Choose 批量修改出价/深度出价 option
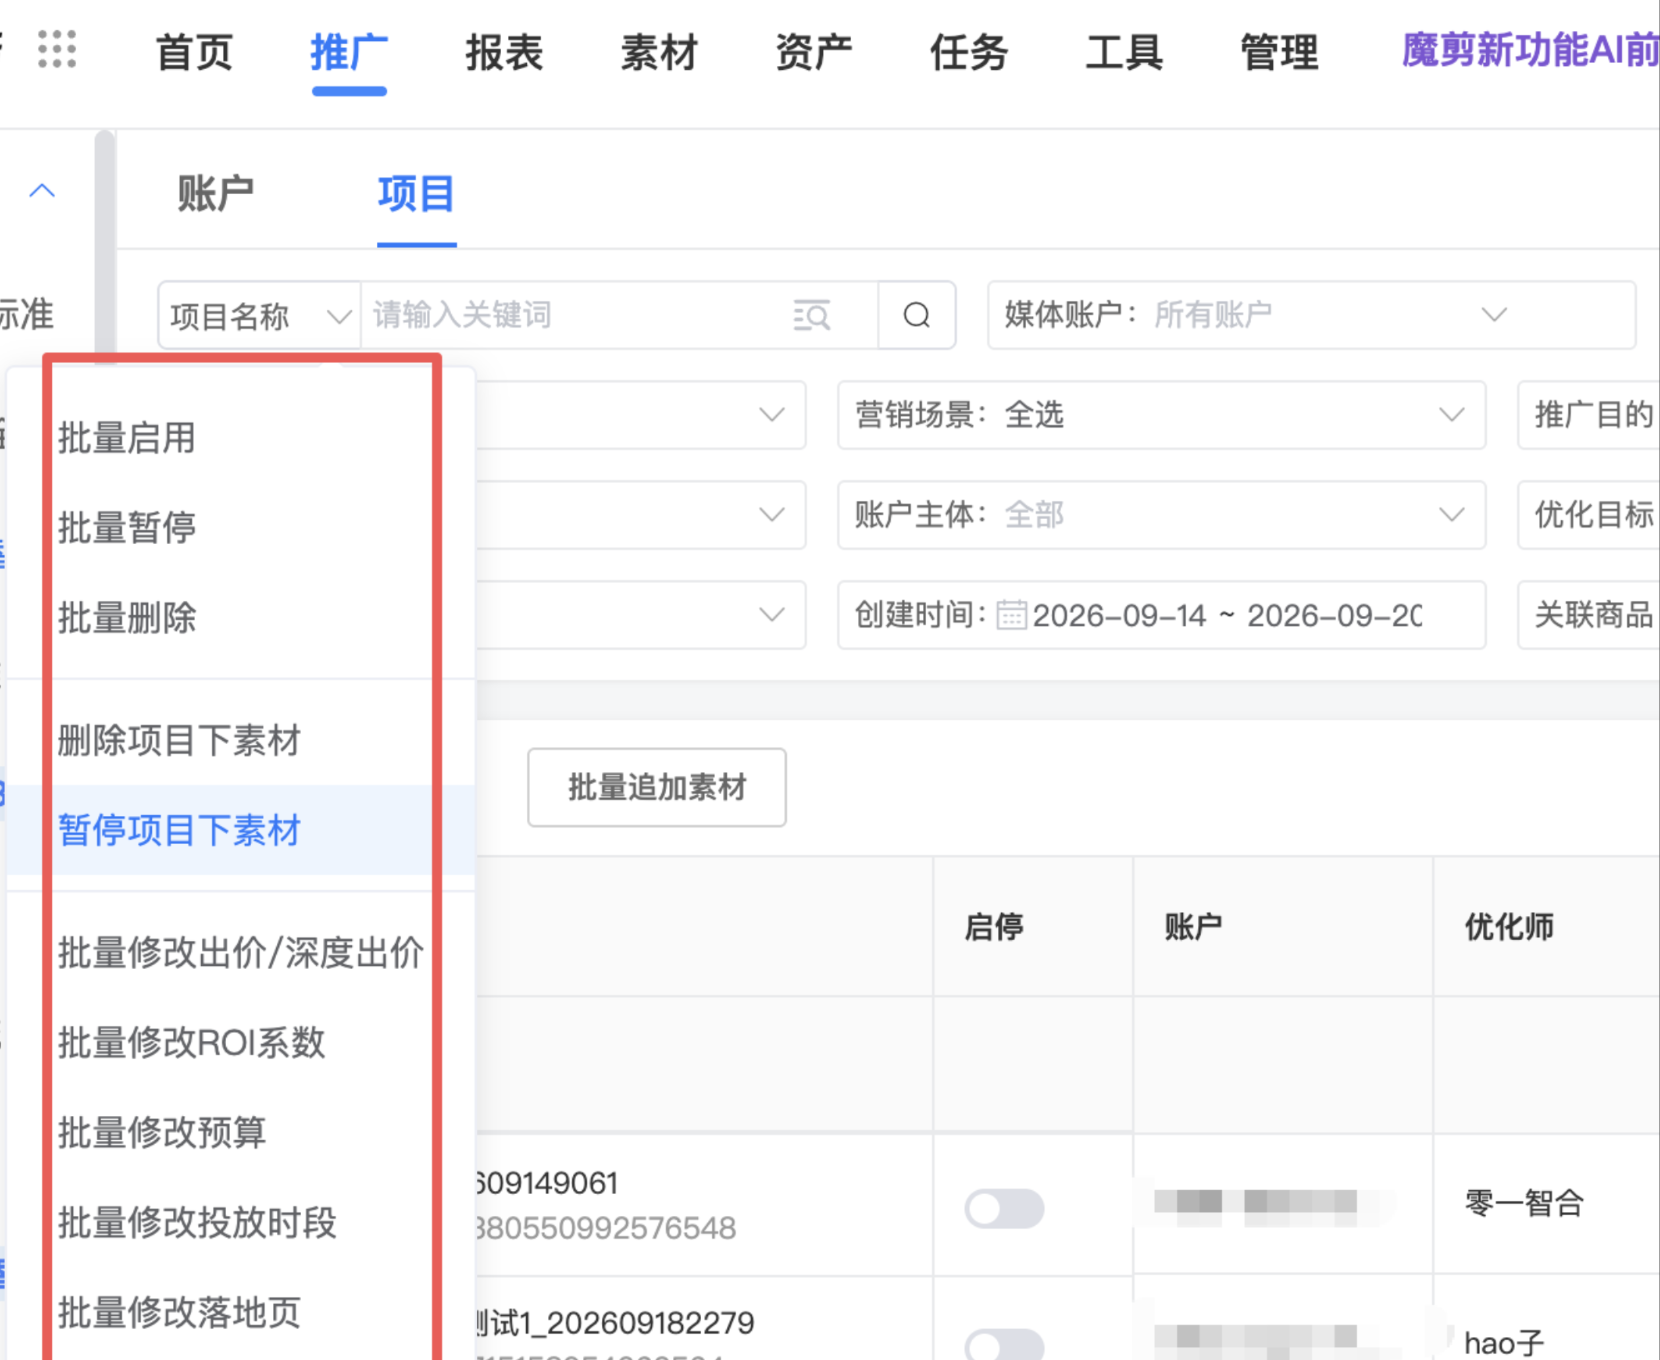Image resolution: width=1660 pixels, height=1360 pixels. 240,952
